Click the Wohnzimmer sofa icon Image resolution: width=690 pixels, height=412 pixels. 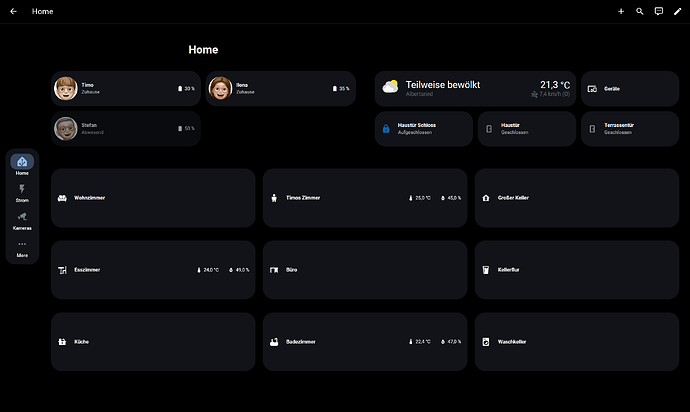pos(62,198)
